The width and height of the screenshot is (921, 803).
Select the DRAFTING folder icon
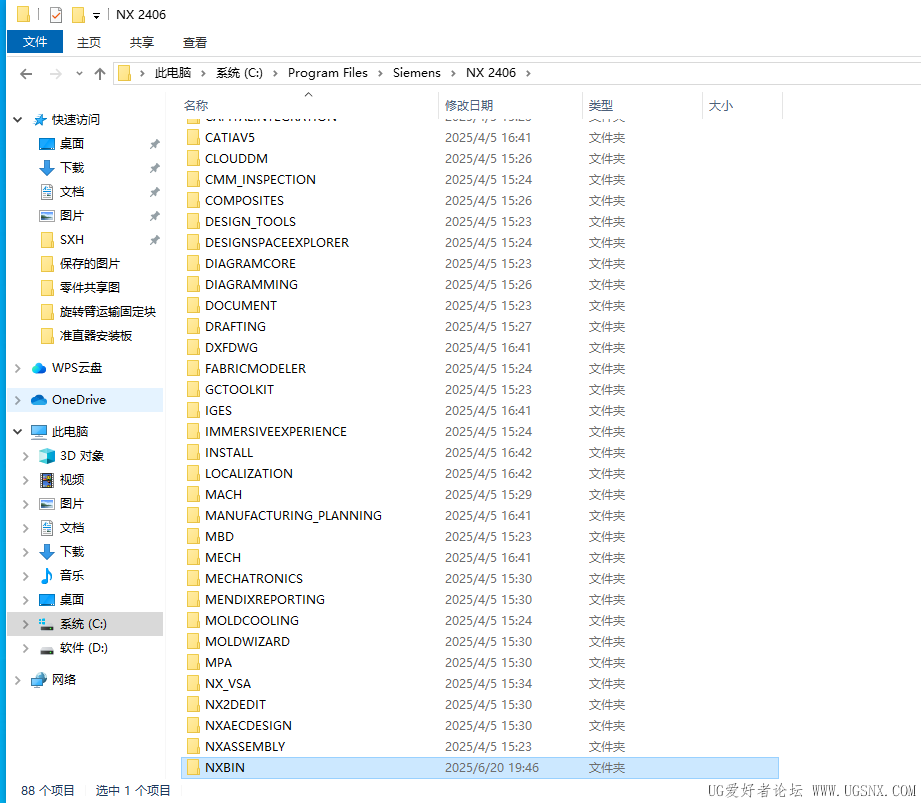[193, 327]
